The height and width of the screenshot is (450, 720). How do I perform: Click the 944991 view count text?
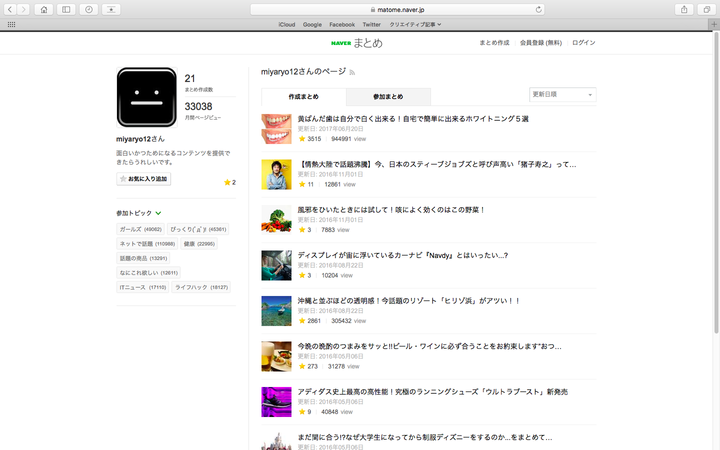click(349, 139)
